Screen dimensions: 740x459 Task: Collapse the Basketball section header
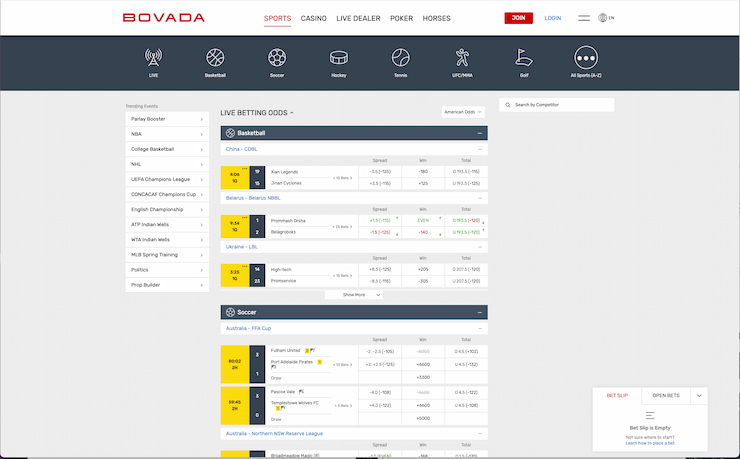point(480,132)
